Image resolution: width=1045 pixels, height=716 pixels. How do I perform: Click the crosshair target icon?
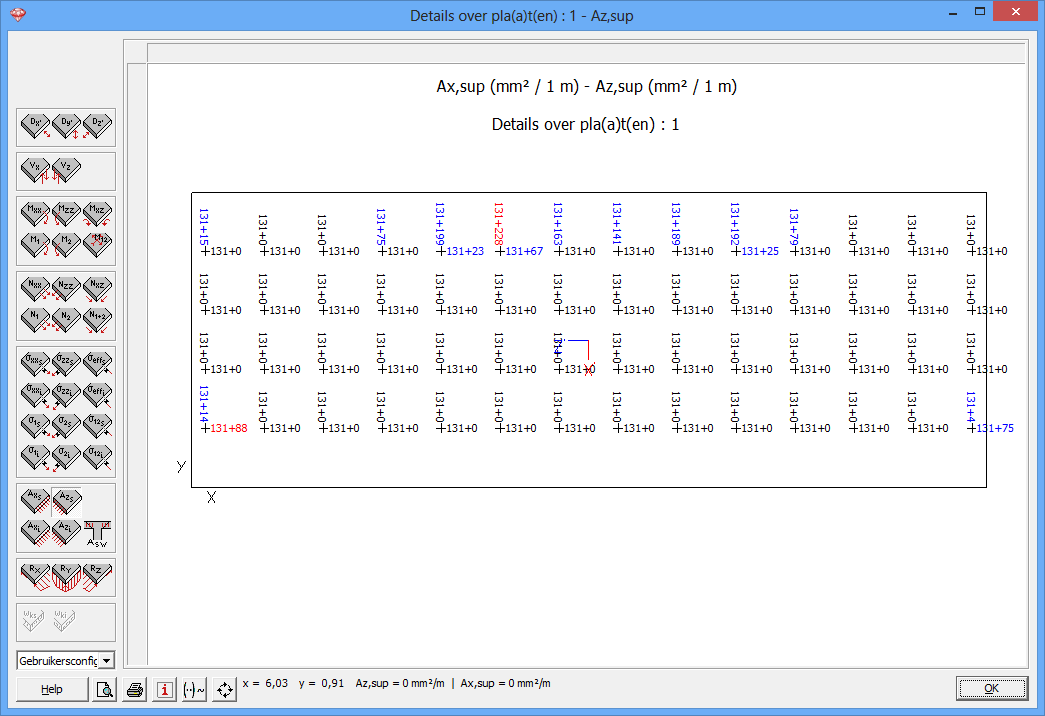click(225, 689)
